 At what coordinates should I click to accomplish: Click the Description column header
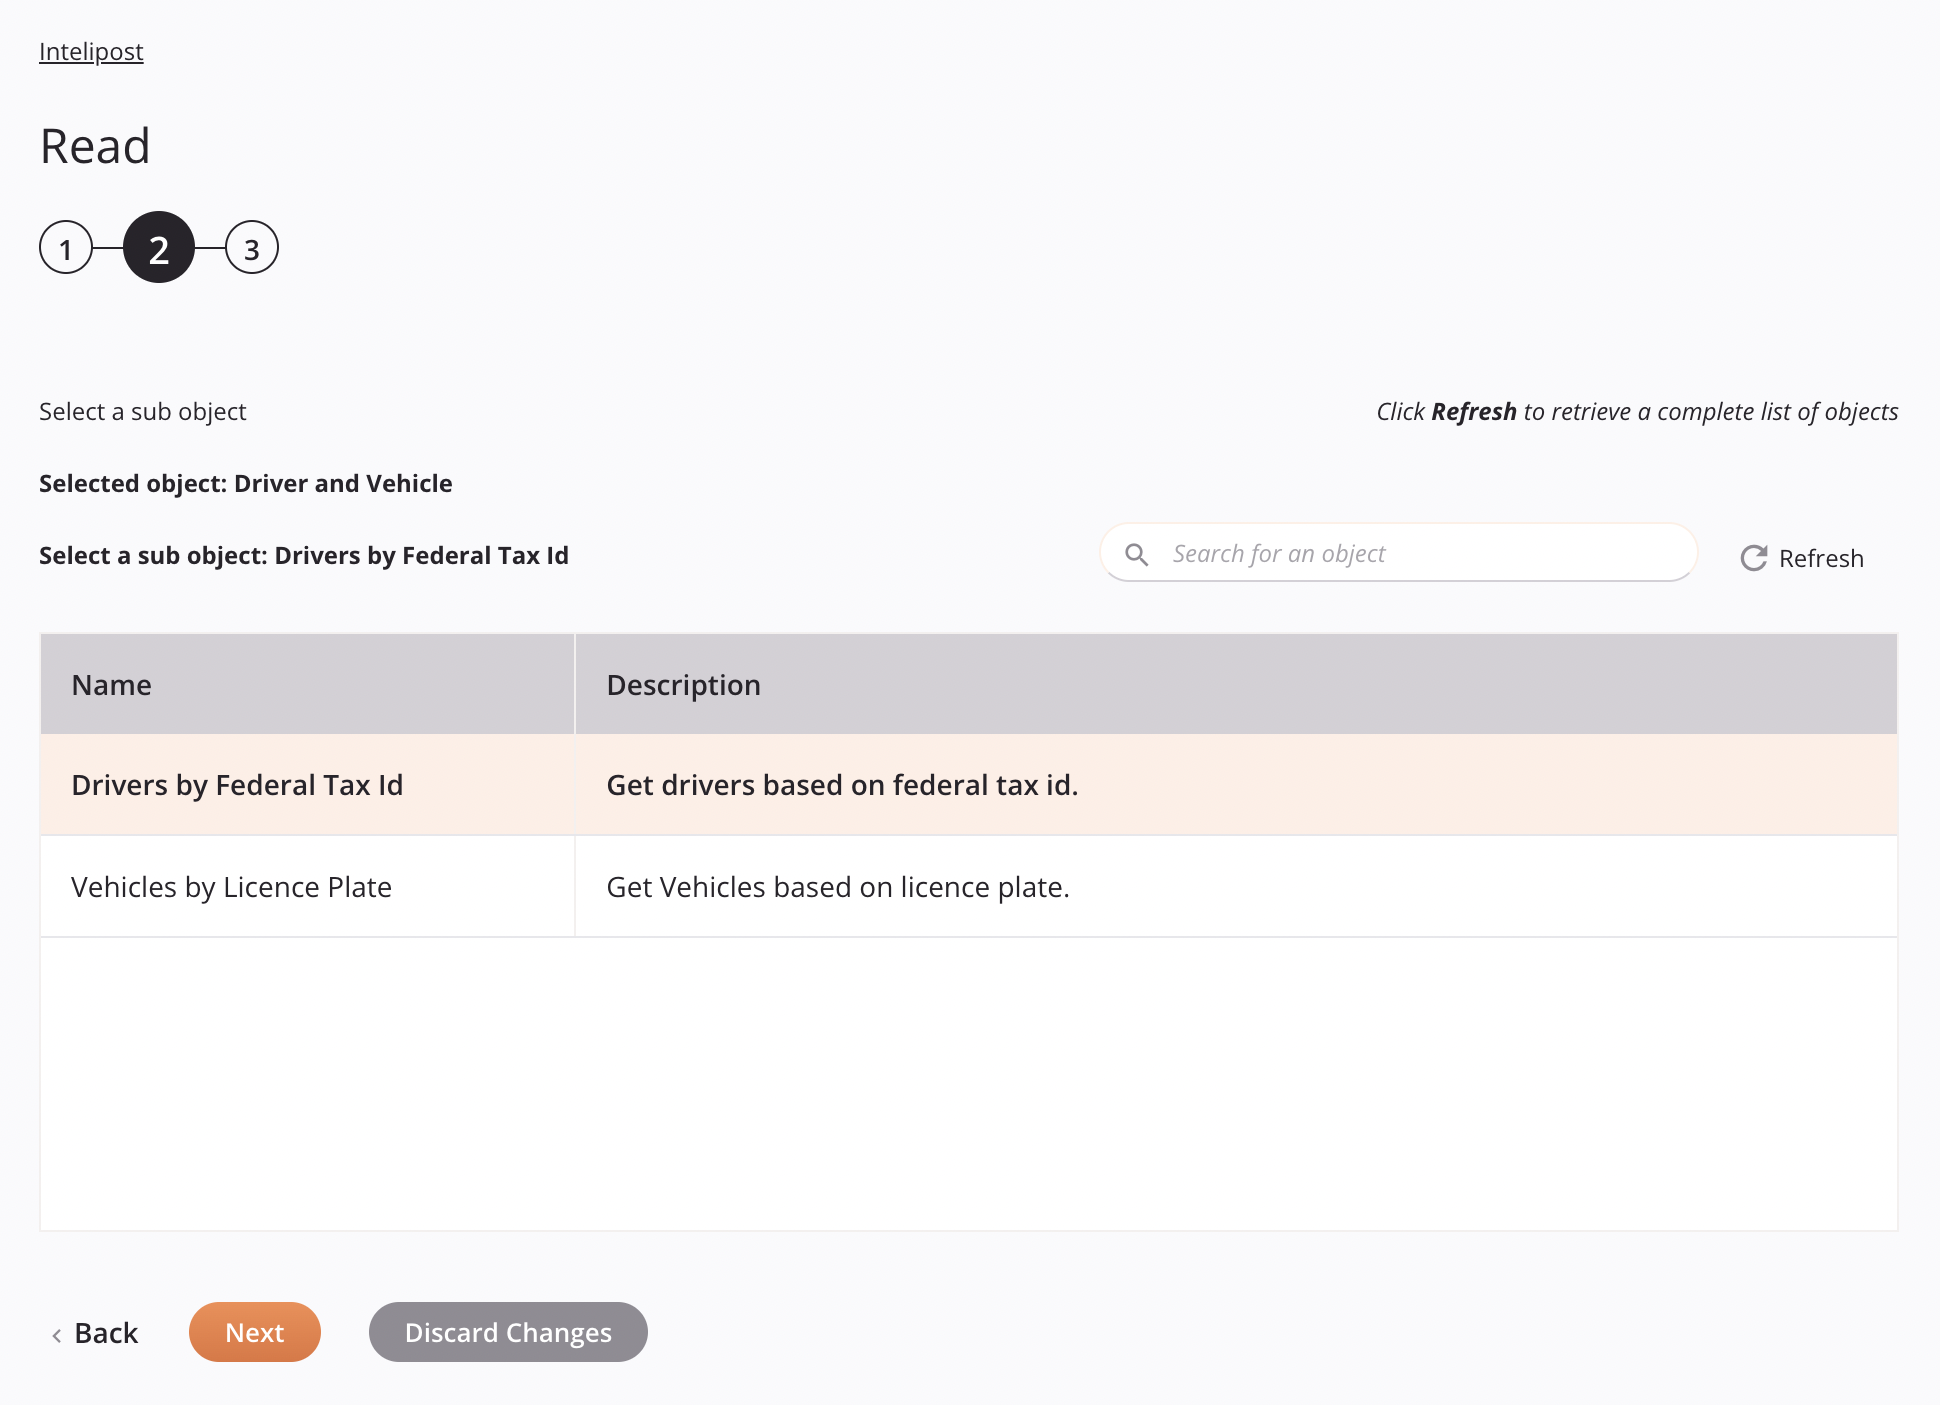pyautogui.click(x=682, y=684)
